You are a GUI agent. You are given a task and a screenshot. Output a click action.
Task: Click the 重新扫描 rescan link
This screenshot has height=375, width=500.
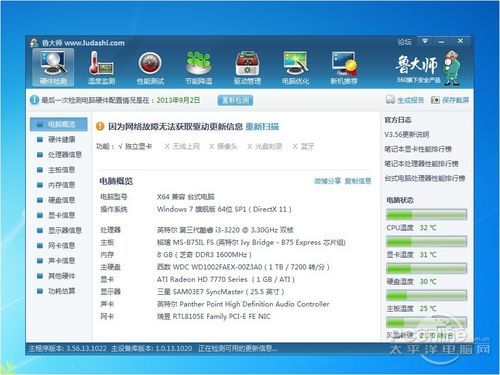[x=262, y=127]
